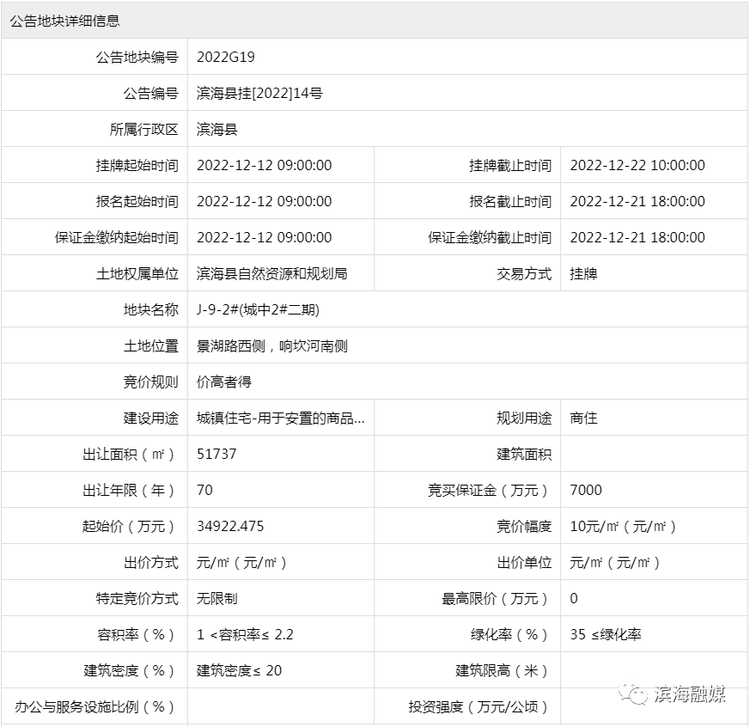Select value 35 ≤绿化率
Image resolution: width=750 pixels, height=727 pixels.
(x=606, y=635)
